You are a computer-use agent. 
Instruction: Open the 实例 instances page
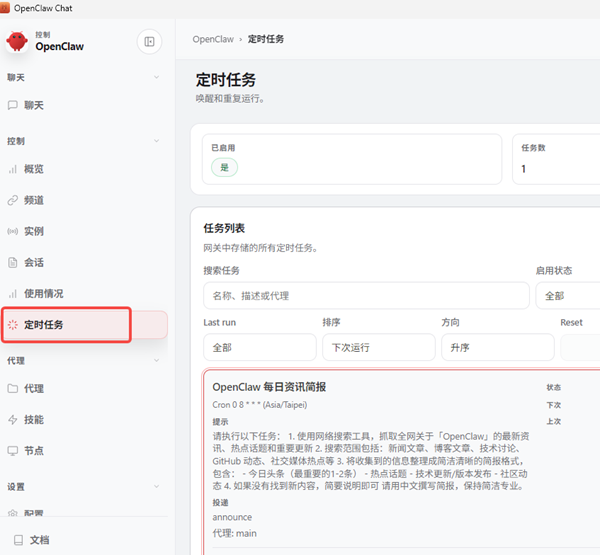pos(34,231)
